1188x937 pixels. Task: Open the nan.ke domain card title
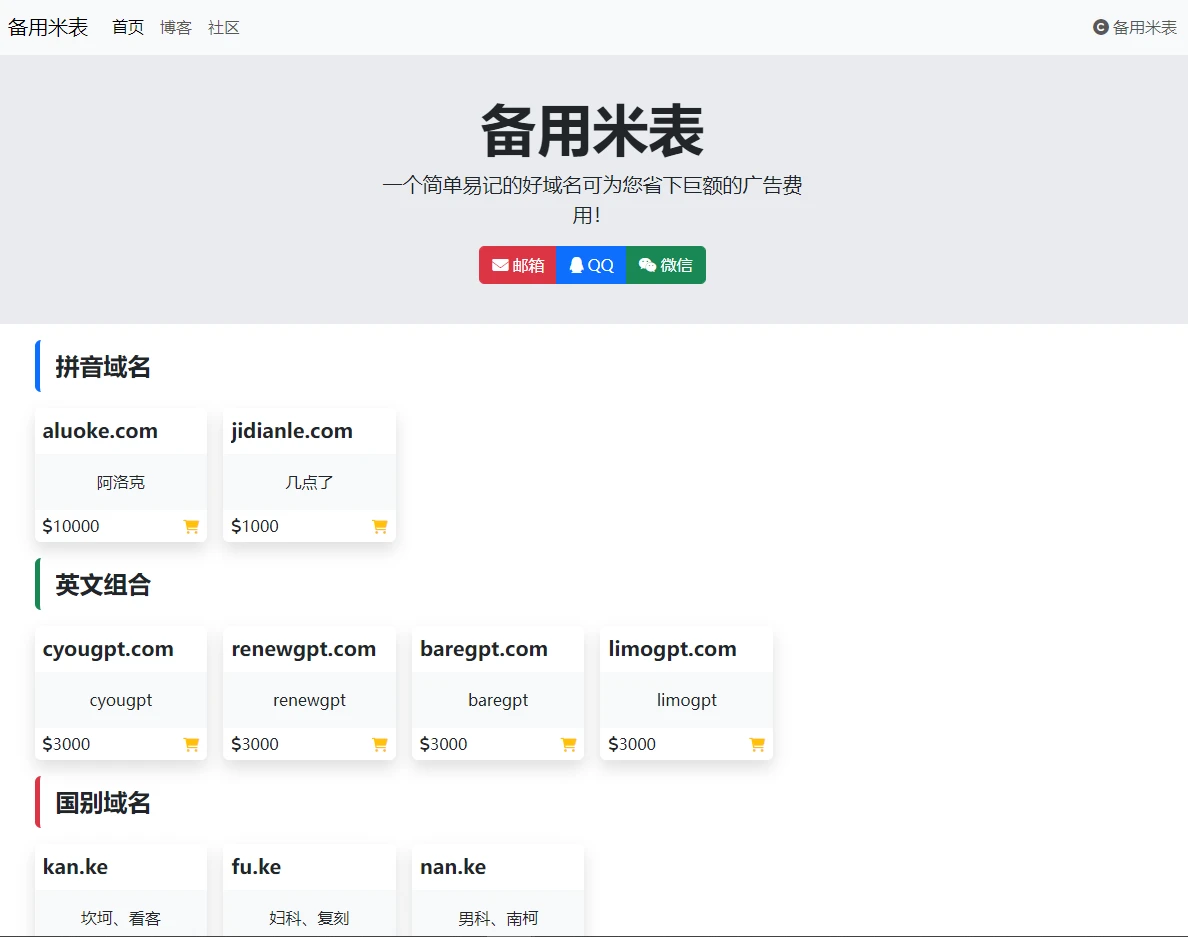pyautogui.click(x=453, y=867)
